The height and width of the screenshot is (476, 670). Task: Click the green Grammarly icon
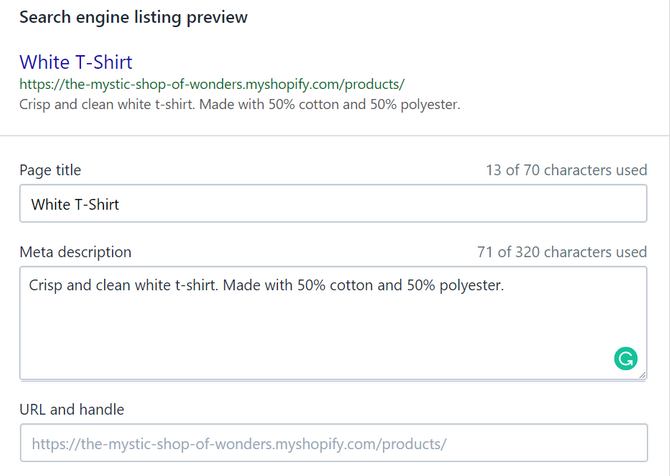(625, 358)
